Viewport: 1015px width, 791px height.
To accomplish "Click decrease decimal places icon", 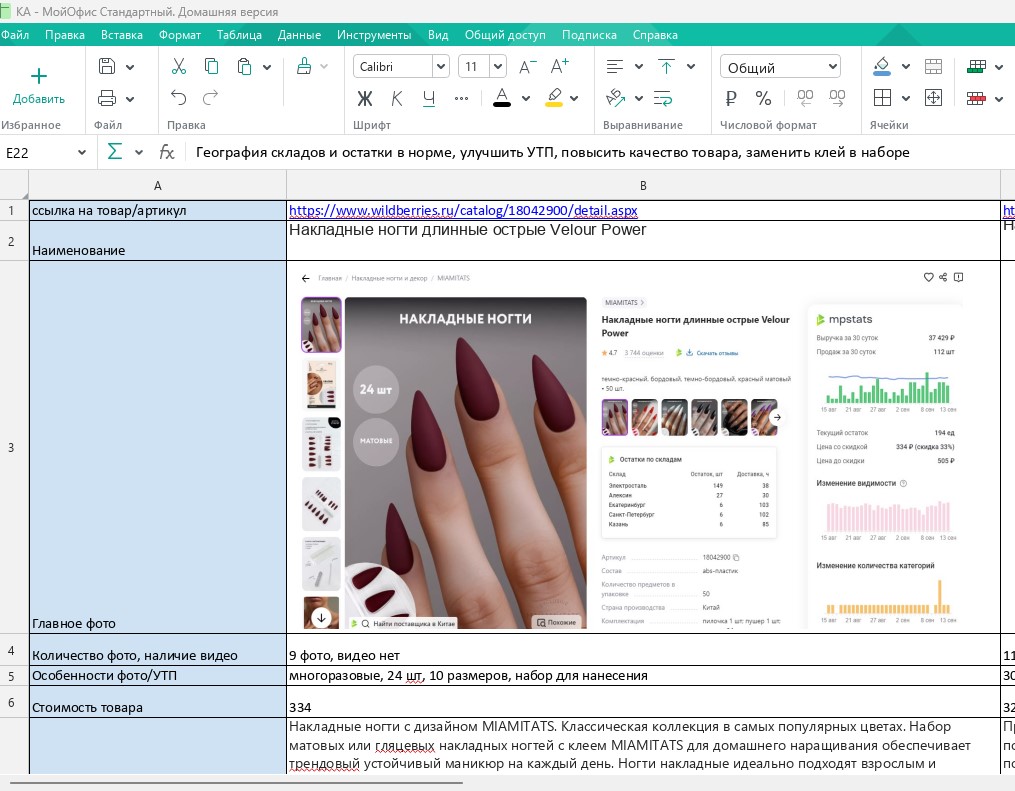I will (805, 98).
